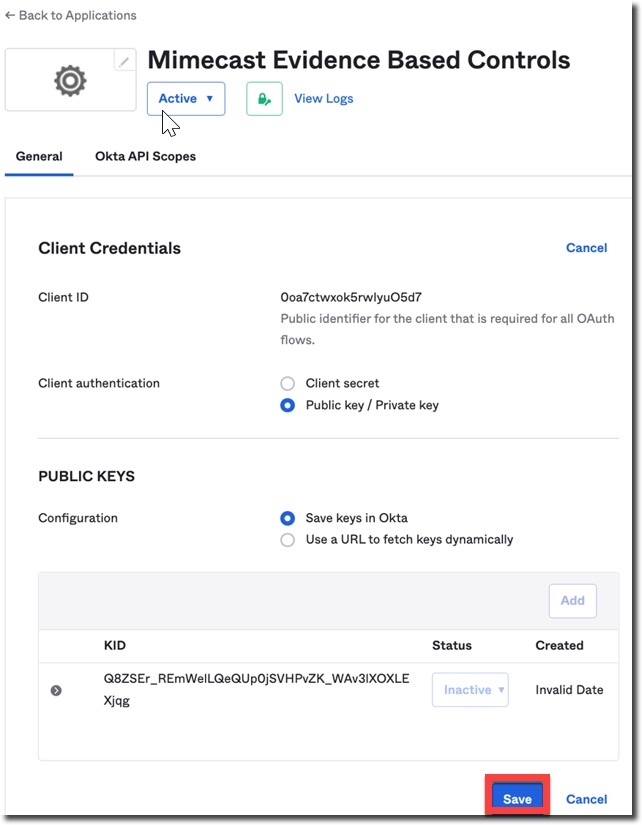Enable Use a URL to fetch keys dynamically

[x=284, y=540]
